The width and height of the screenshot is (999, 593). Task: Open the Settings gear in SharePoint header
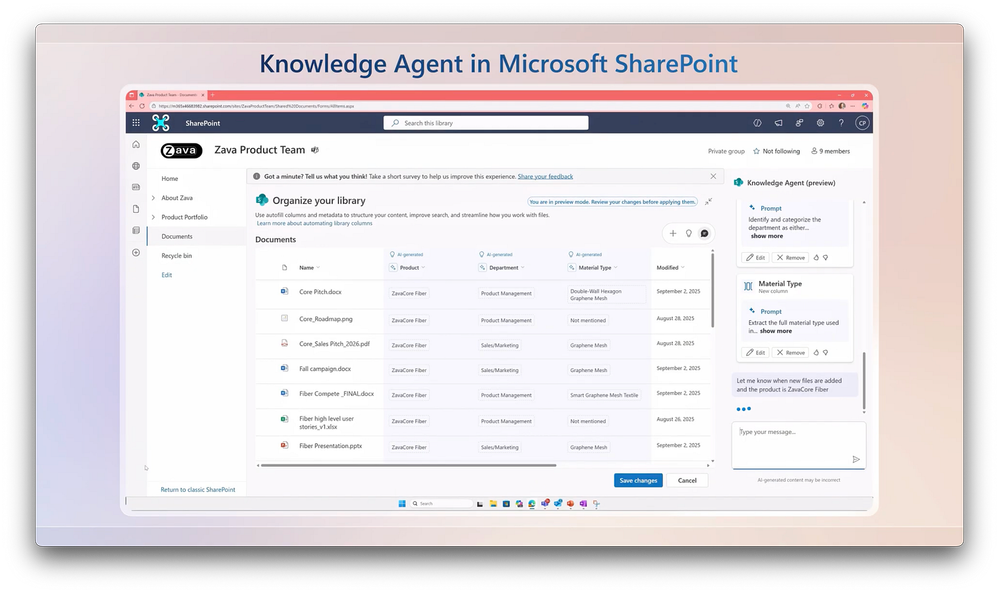point(820,123)
